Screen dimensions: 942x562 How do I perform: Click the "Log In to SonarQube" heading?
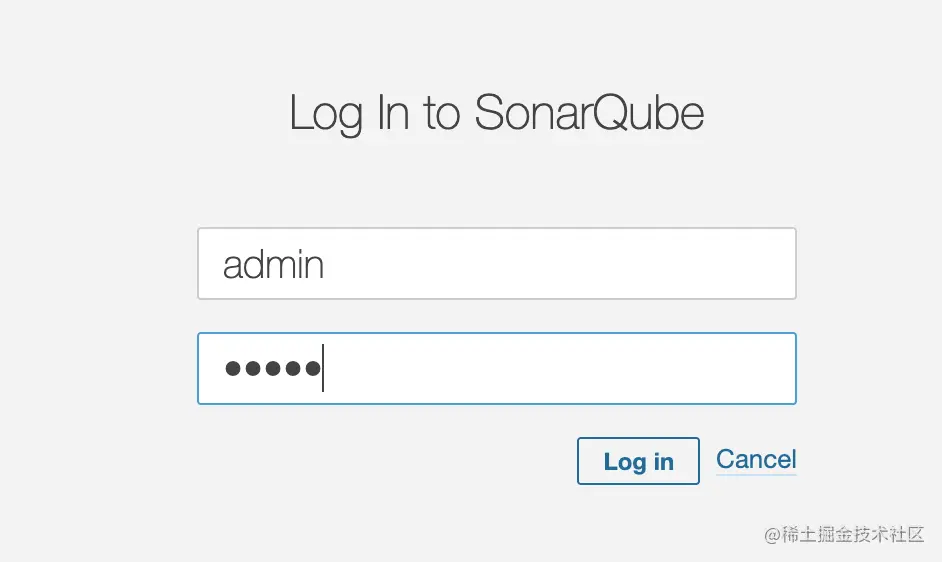[x=496, y=113]
